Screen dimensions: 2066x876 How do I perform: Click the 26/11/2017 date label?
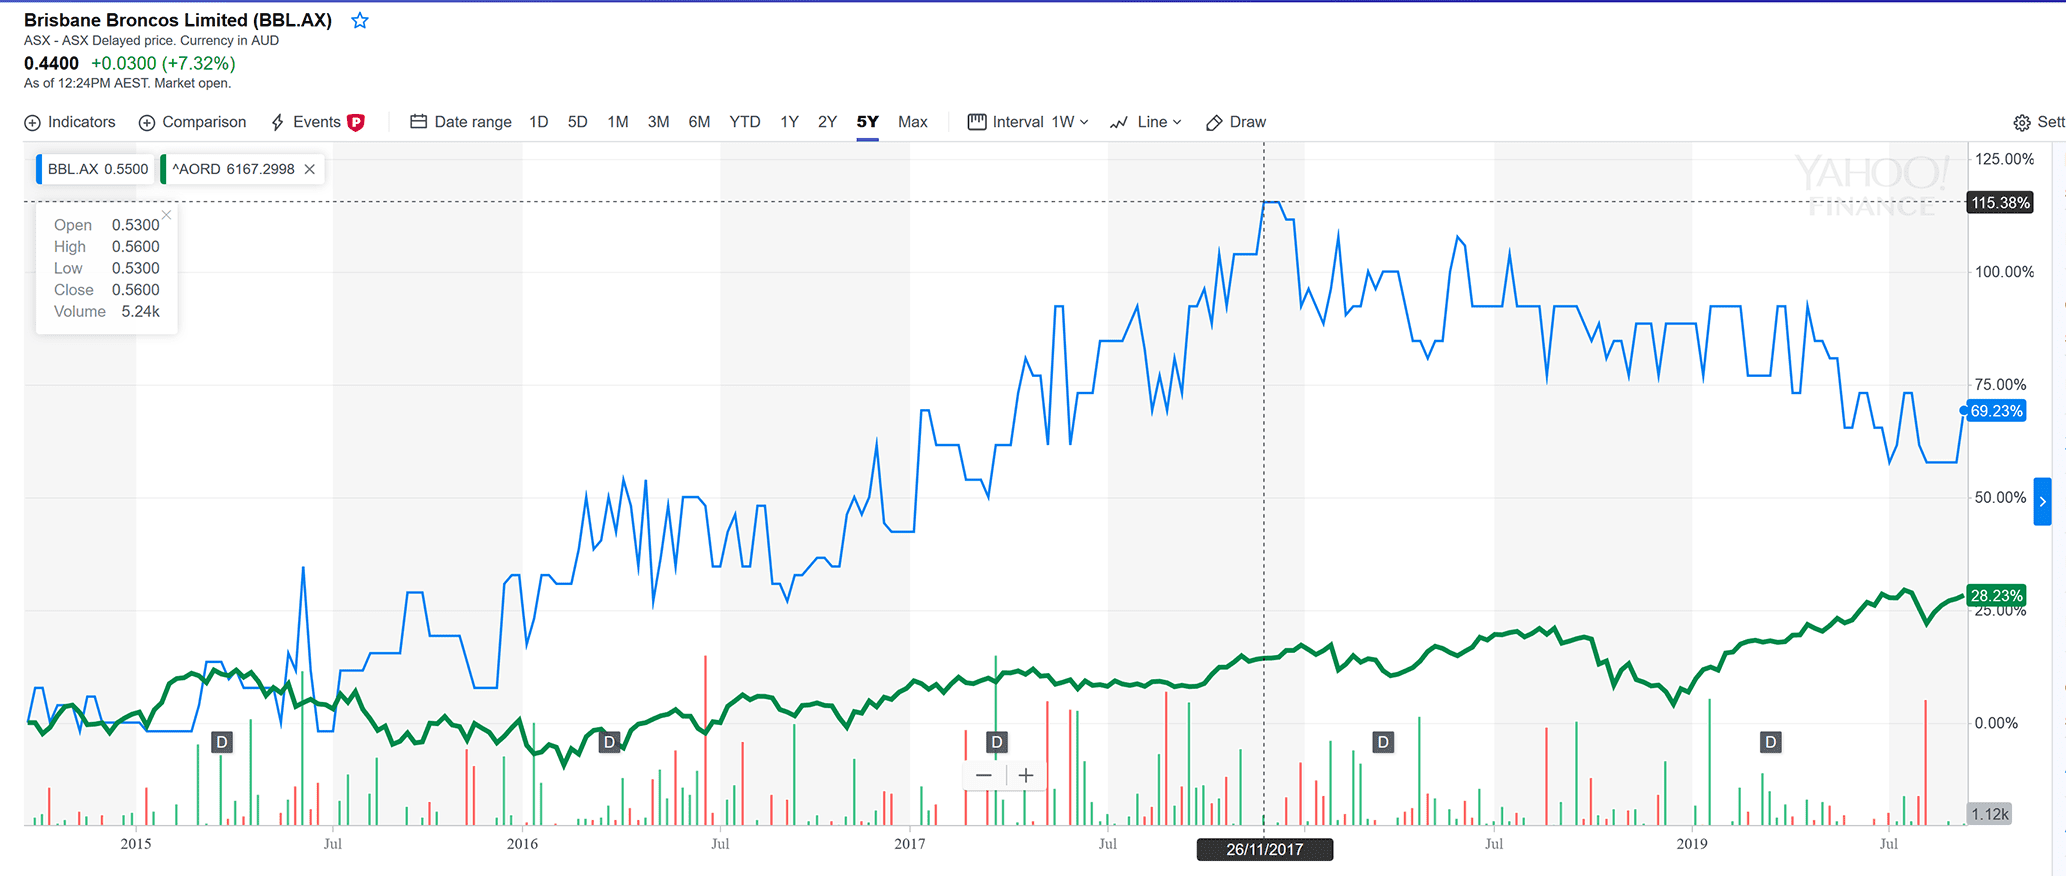click(x=1265, y=850)
